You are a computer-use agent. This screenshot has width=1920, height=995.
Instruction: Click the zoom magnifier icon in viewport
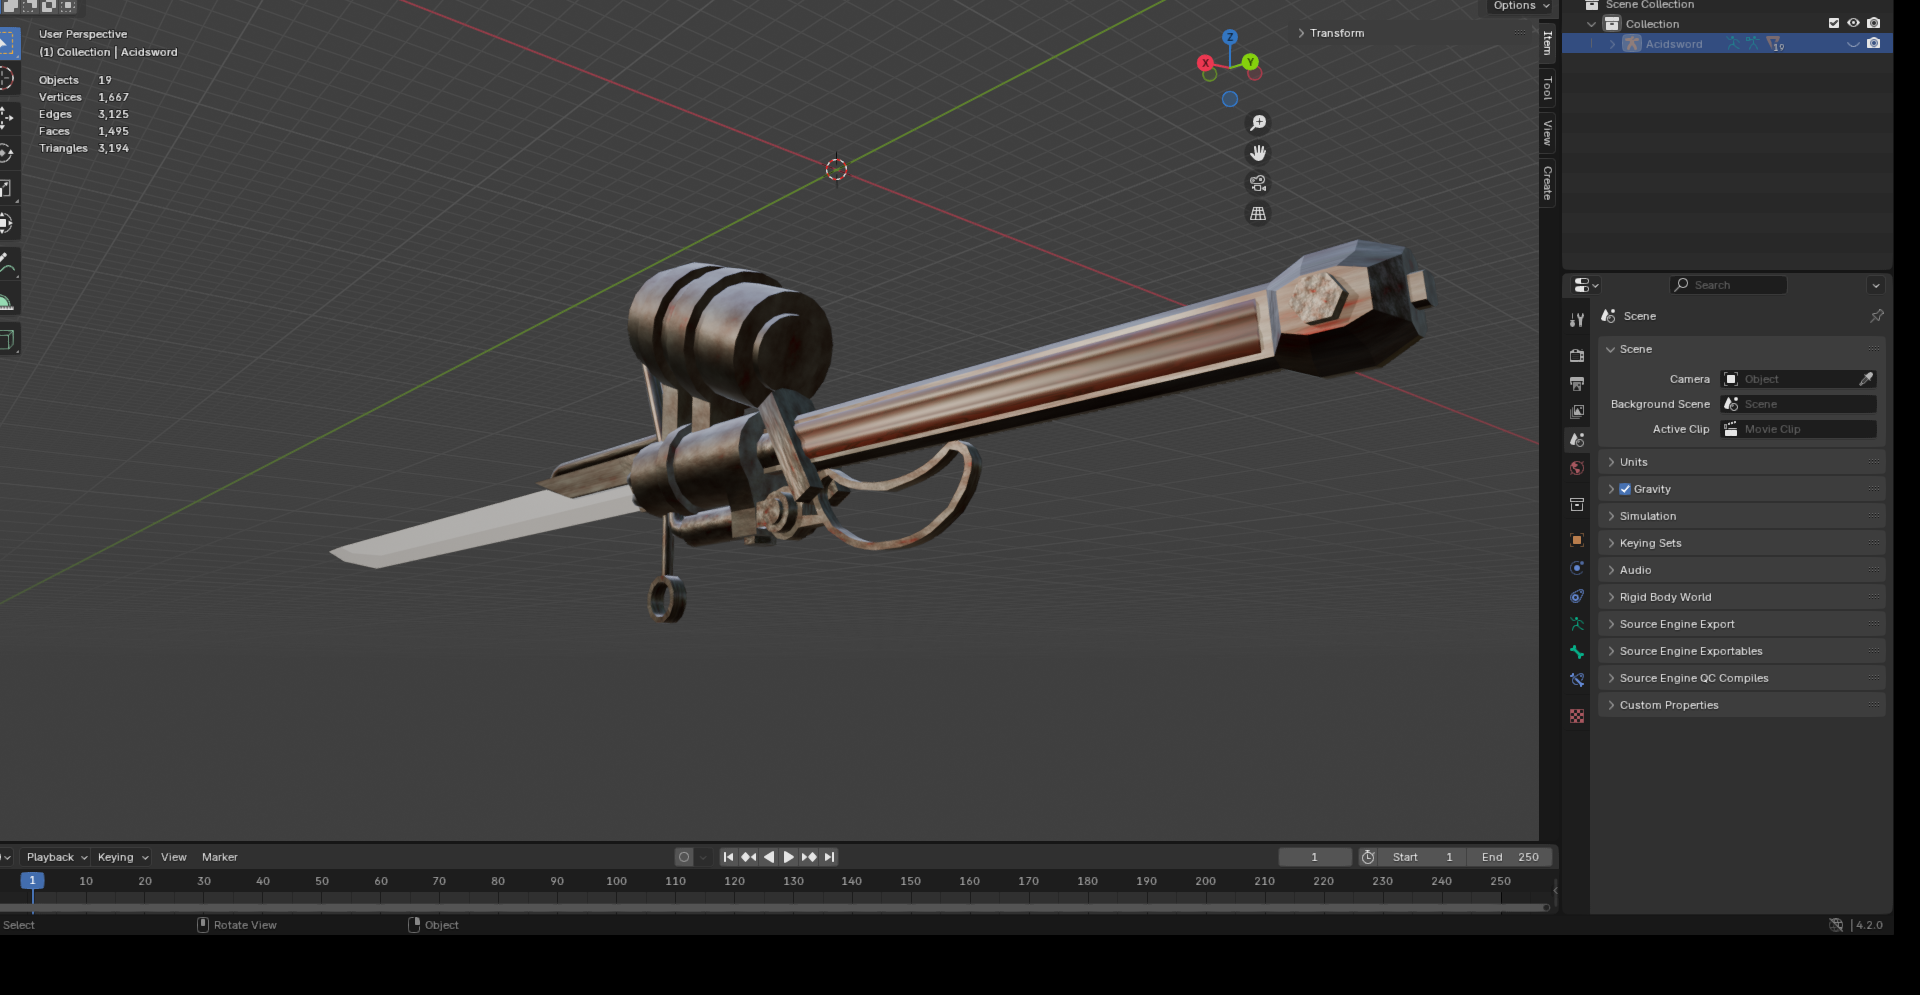tap(1258, 123)
